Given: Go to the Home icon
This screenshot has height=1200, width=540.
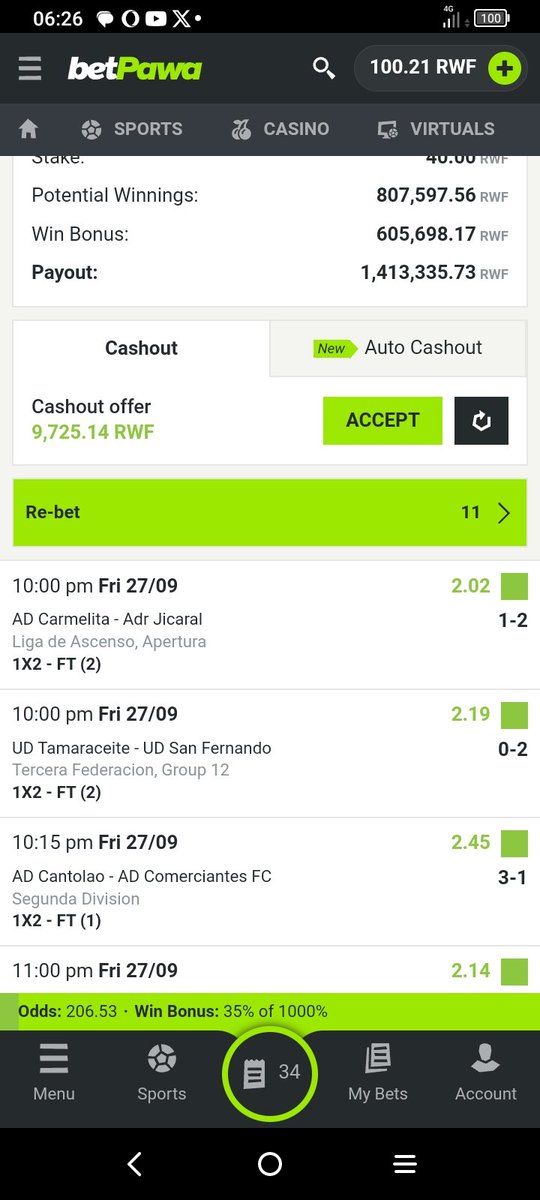Looking at the screenshot, I should pos(29,129).
